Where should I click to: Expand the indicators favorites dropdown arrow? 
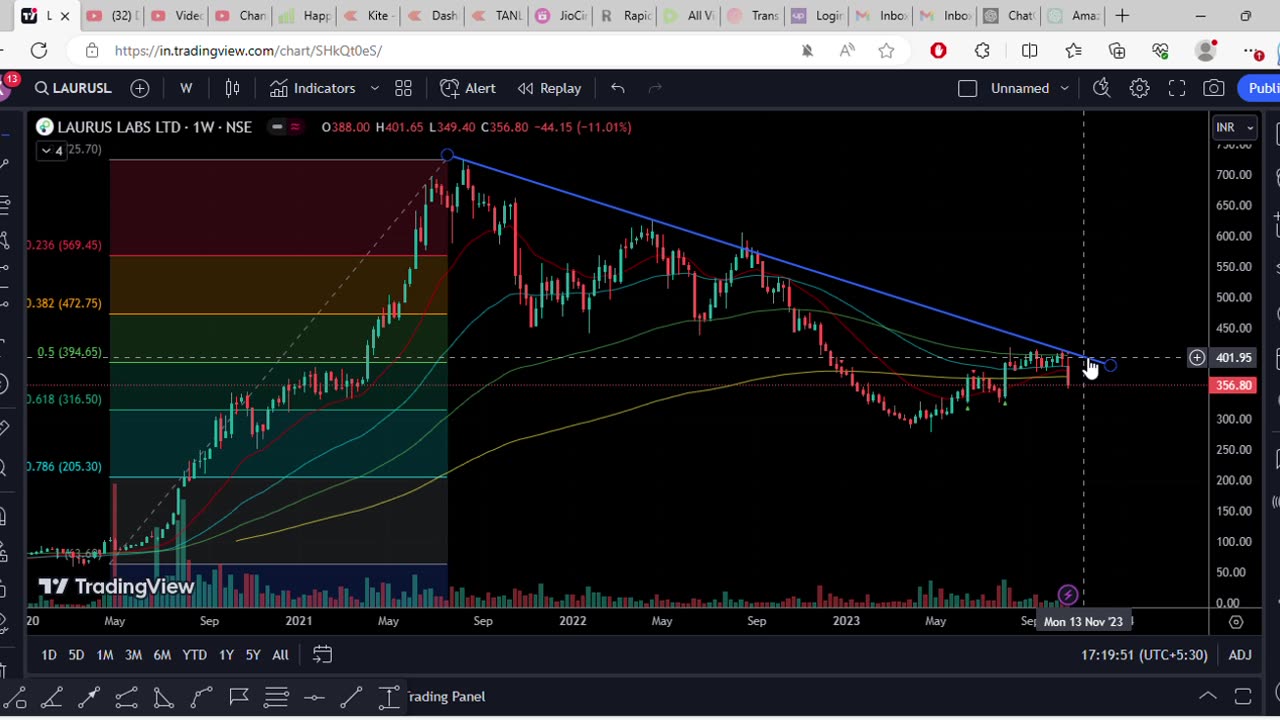(375, 88)
